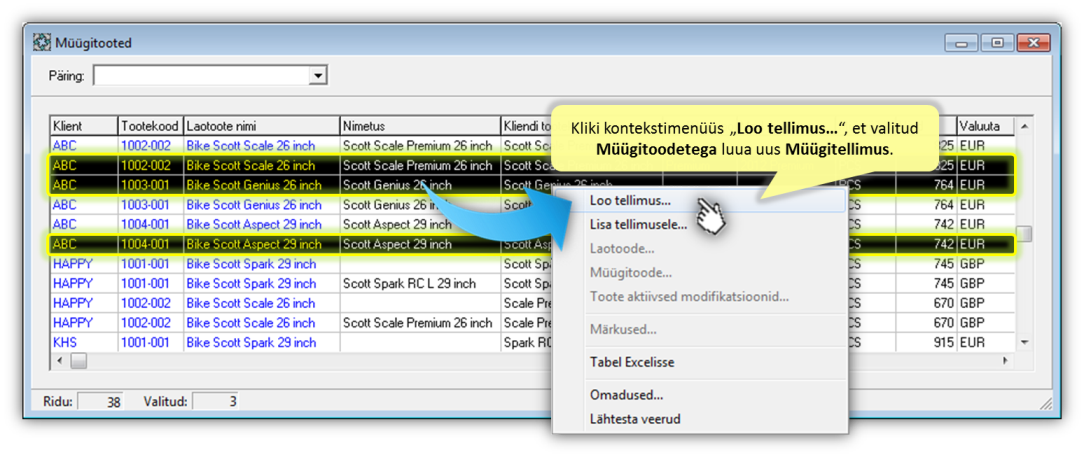Click the Nimetus column header
The image size is (1084, 457).
coord(420,127)
